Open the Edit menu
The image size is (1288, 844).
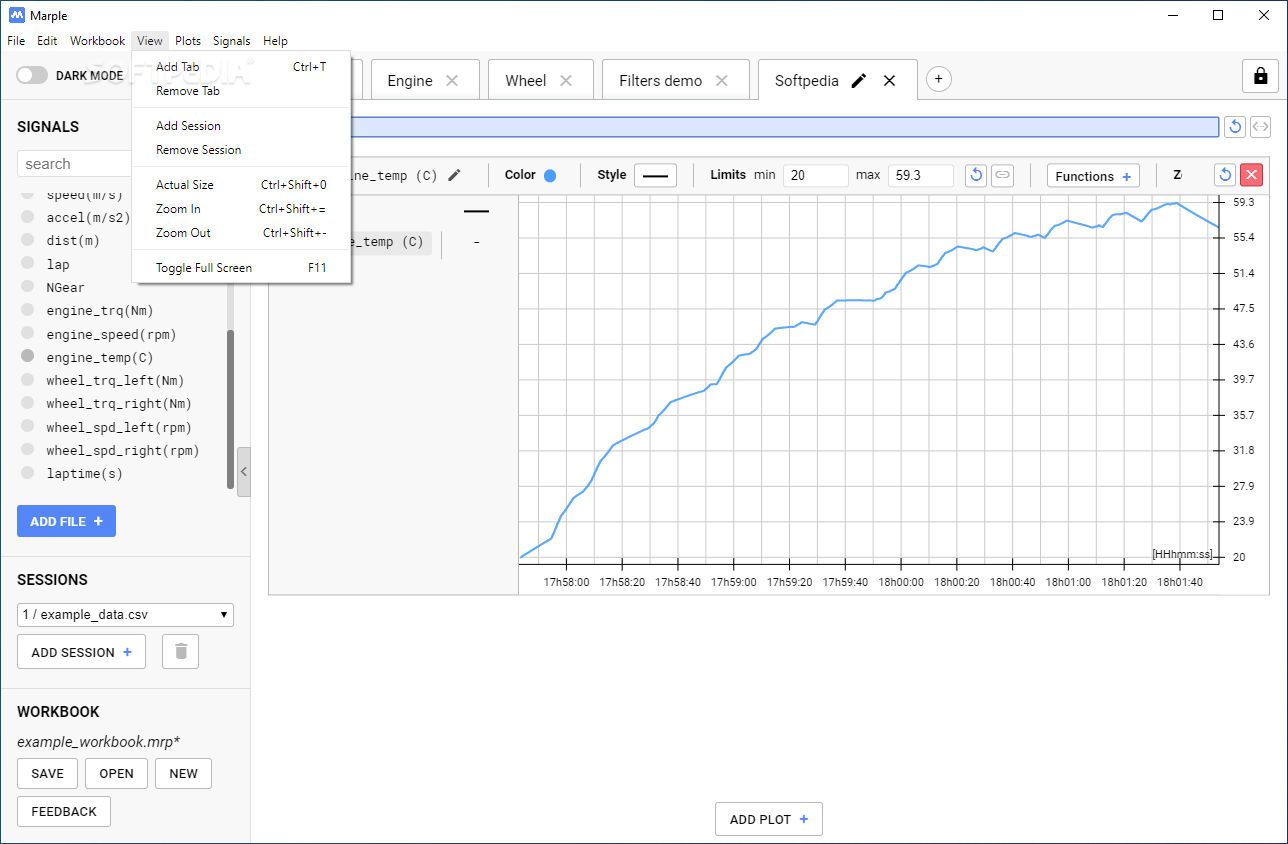click(47, 41)
